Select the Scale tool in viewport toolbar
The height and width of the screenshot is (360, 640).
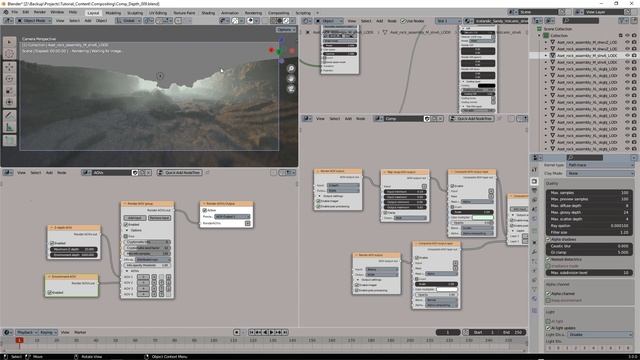(10, 91)
